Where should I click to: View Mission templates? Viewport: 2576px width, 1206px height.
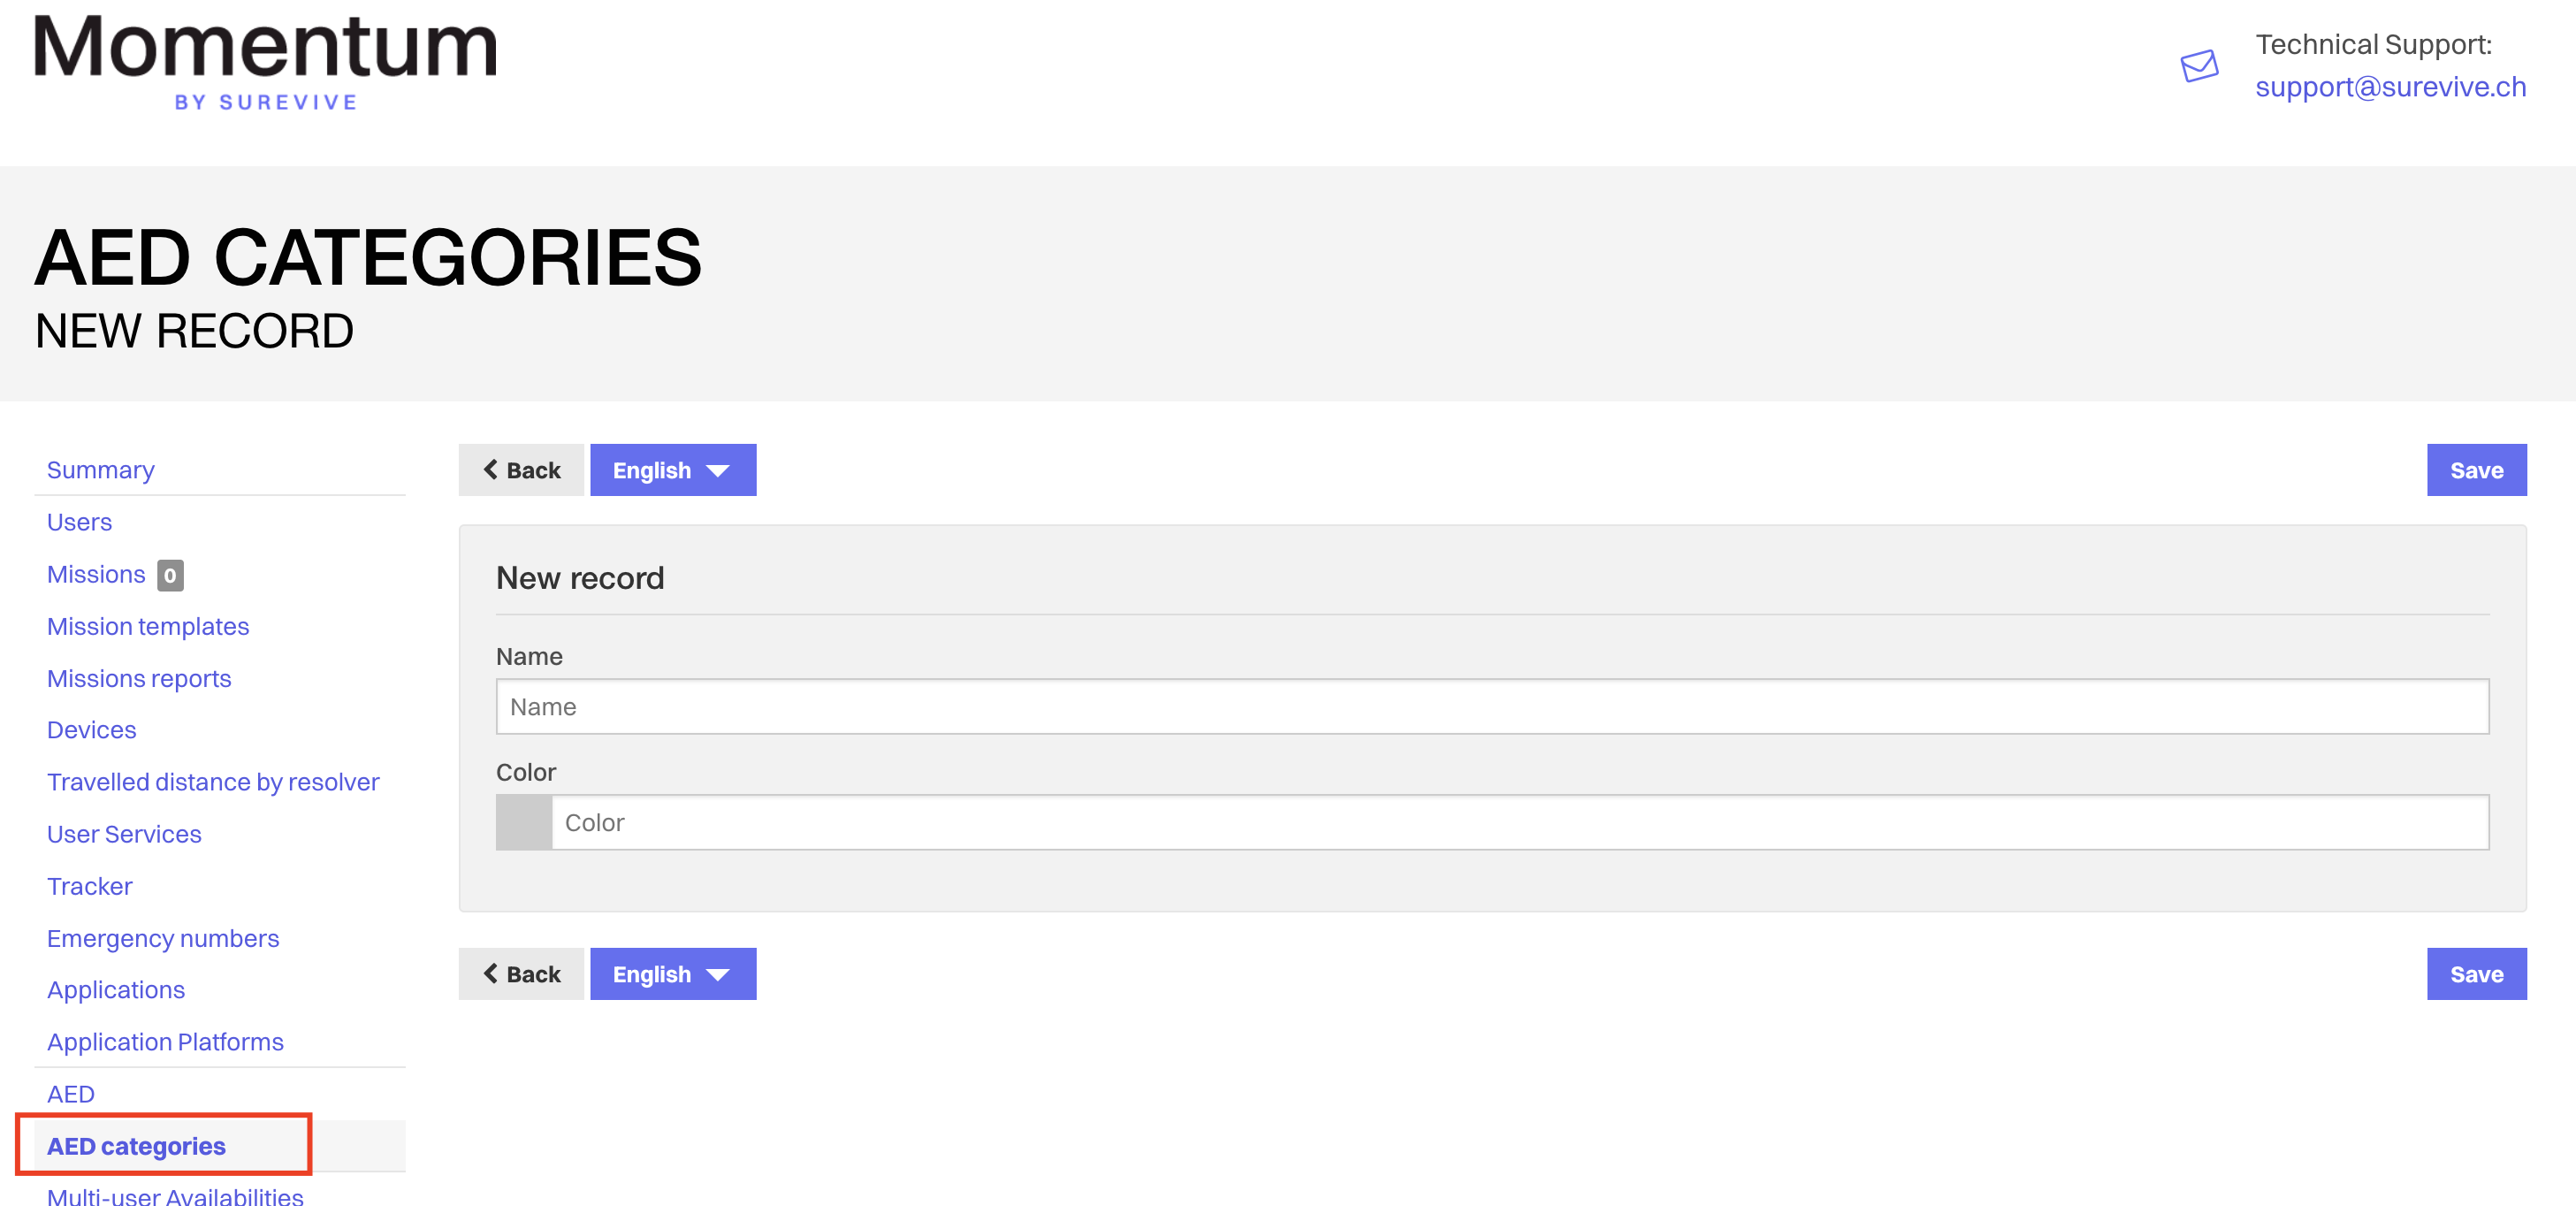147,626
